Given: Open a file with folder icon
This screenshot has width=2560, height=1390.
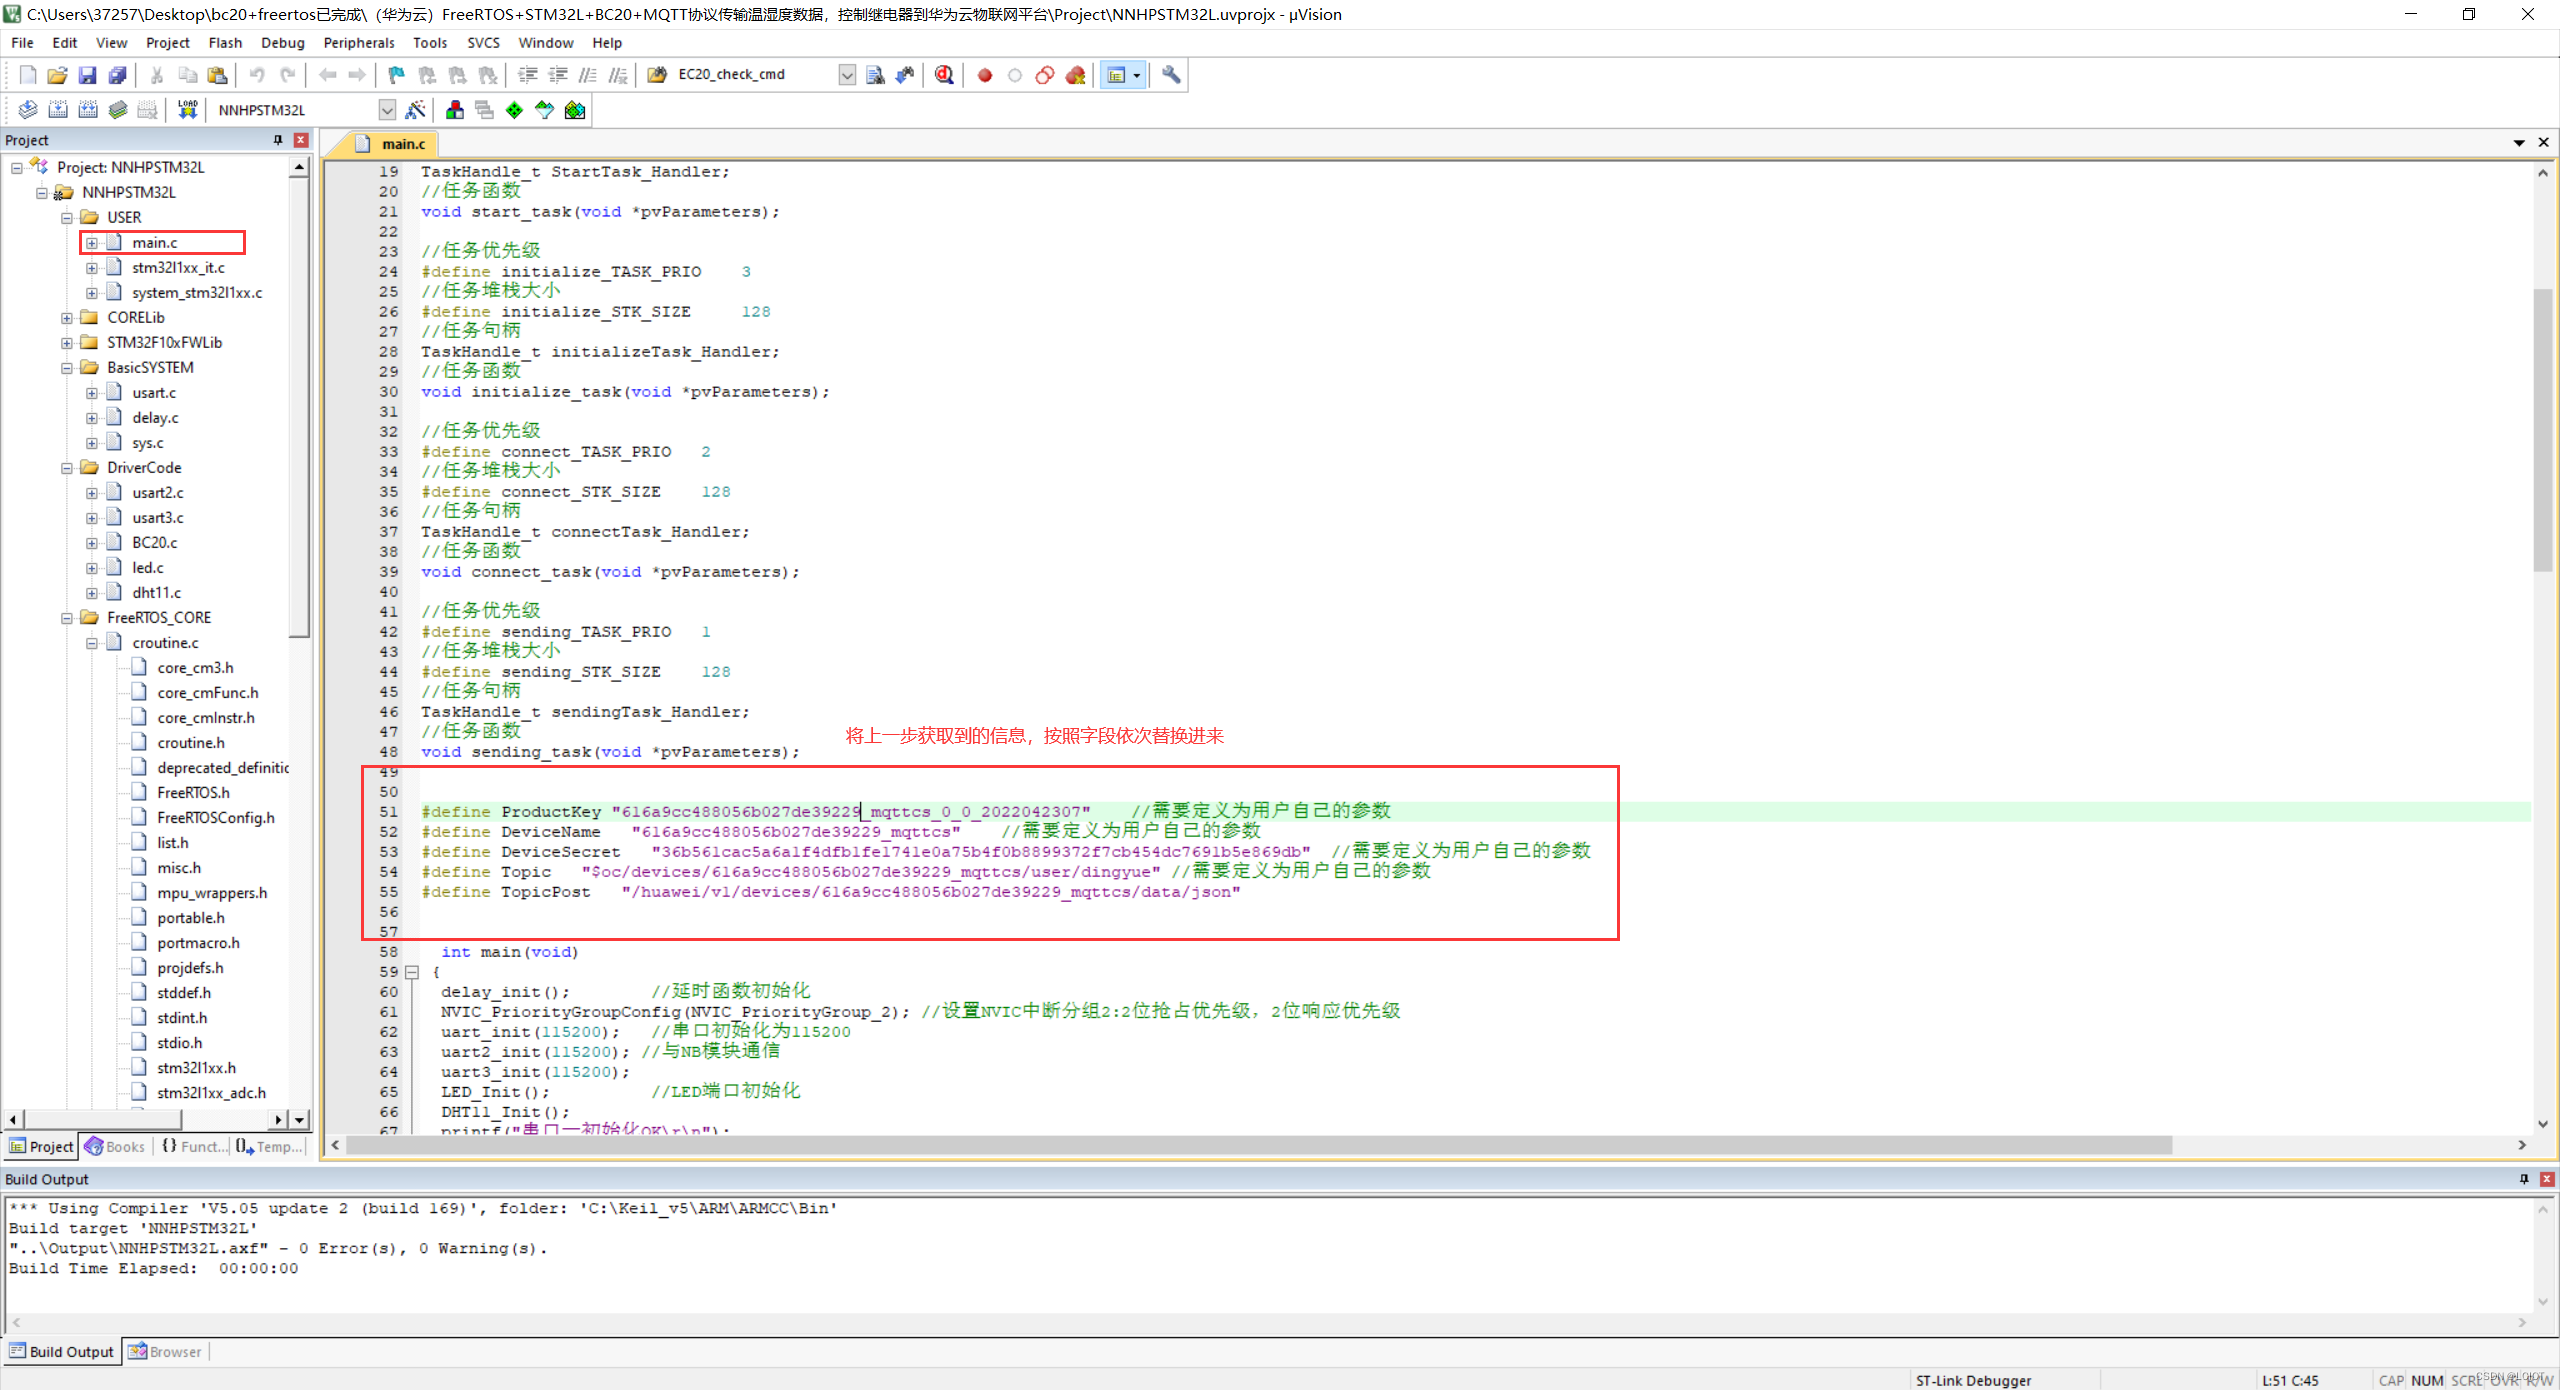Looking at the screenshot, I should 57,75.
